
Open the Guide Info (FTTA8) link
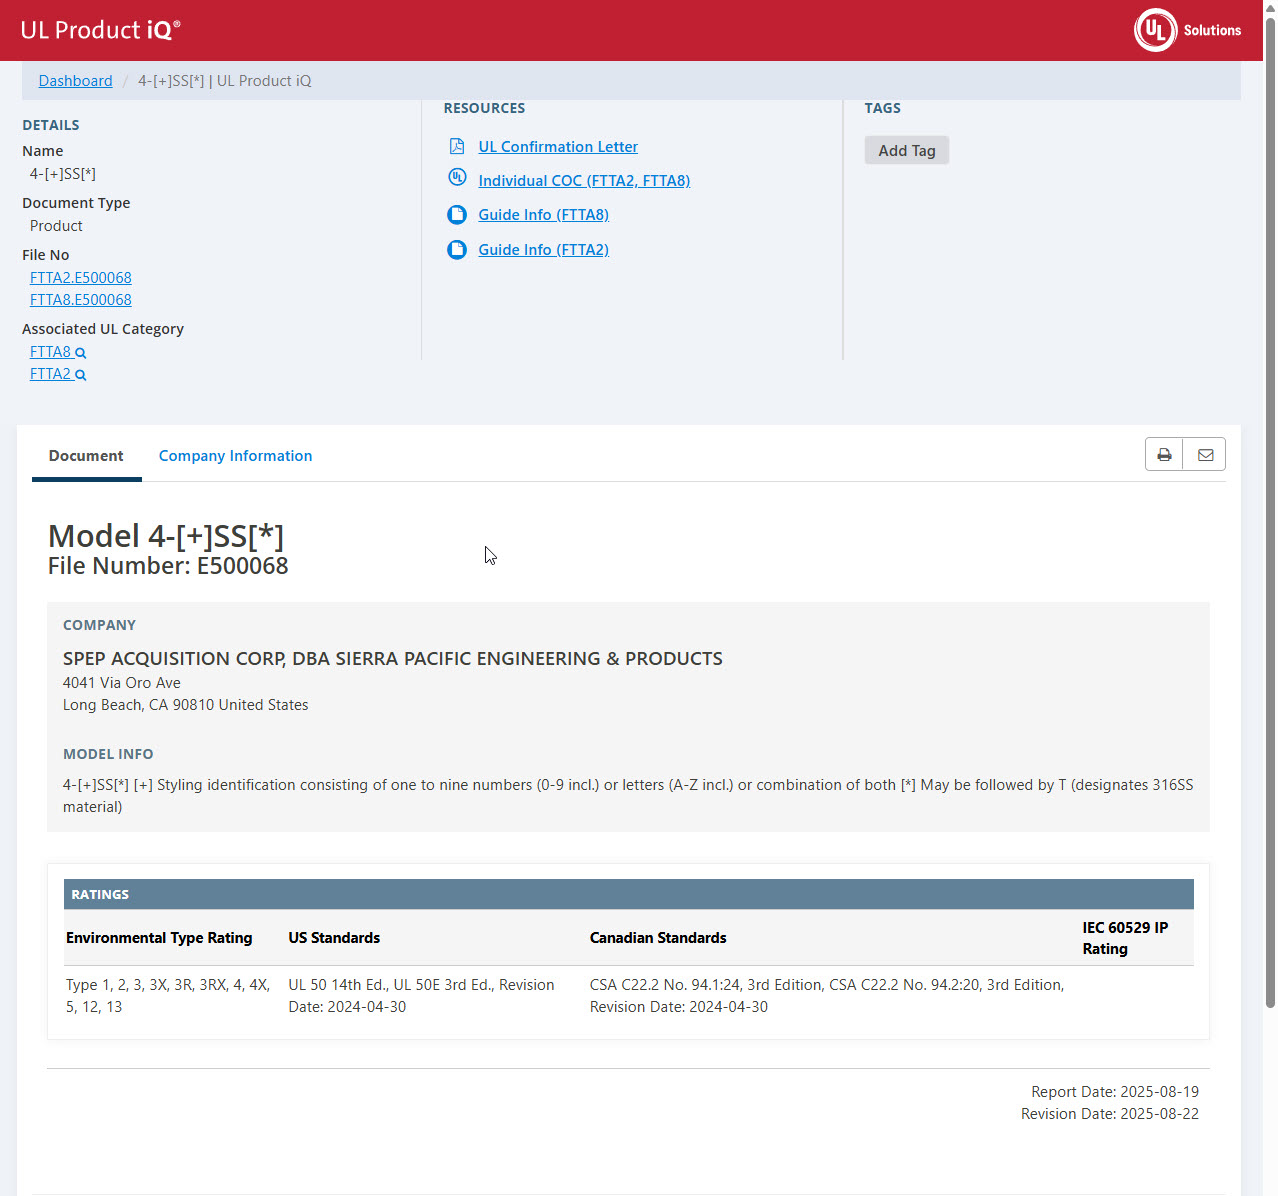coord(543,215)
